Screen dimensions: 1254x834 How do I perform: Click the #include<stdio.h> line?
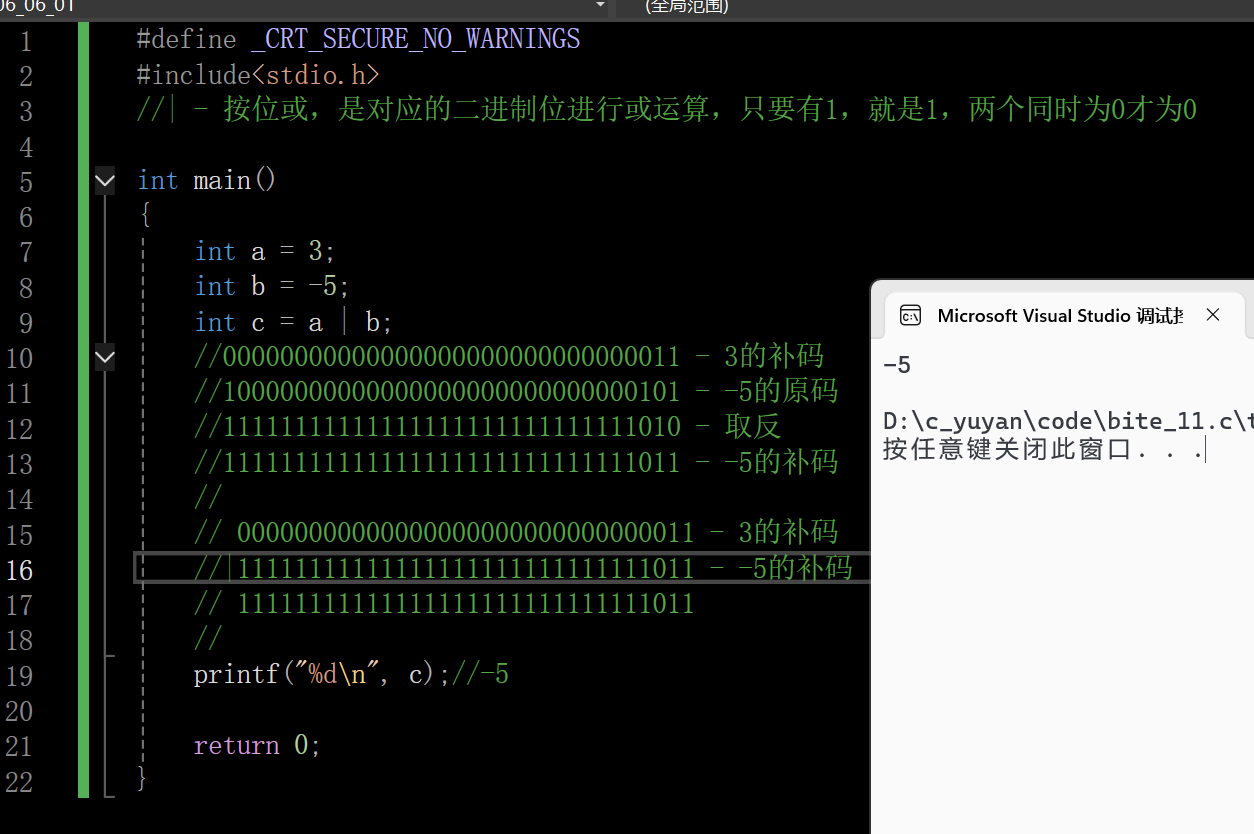pyautogui.click(x=258, y=75)
